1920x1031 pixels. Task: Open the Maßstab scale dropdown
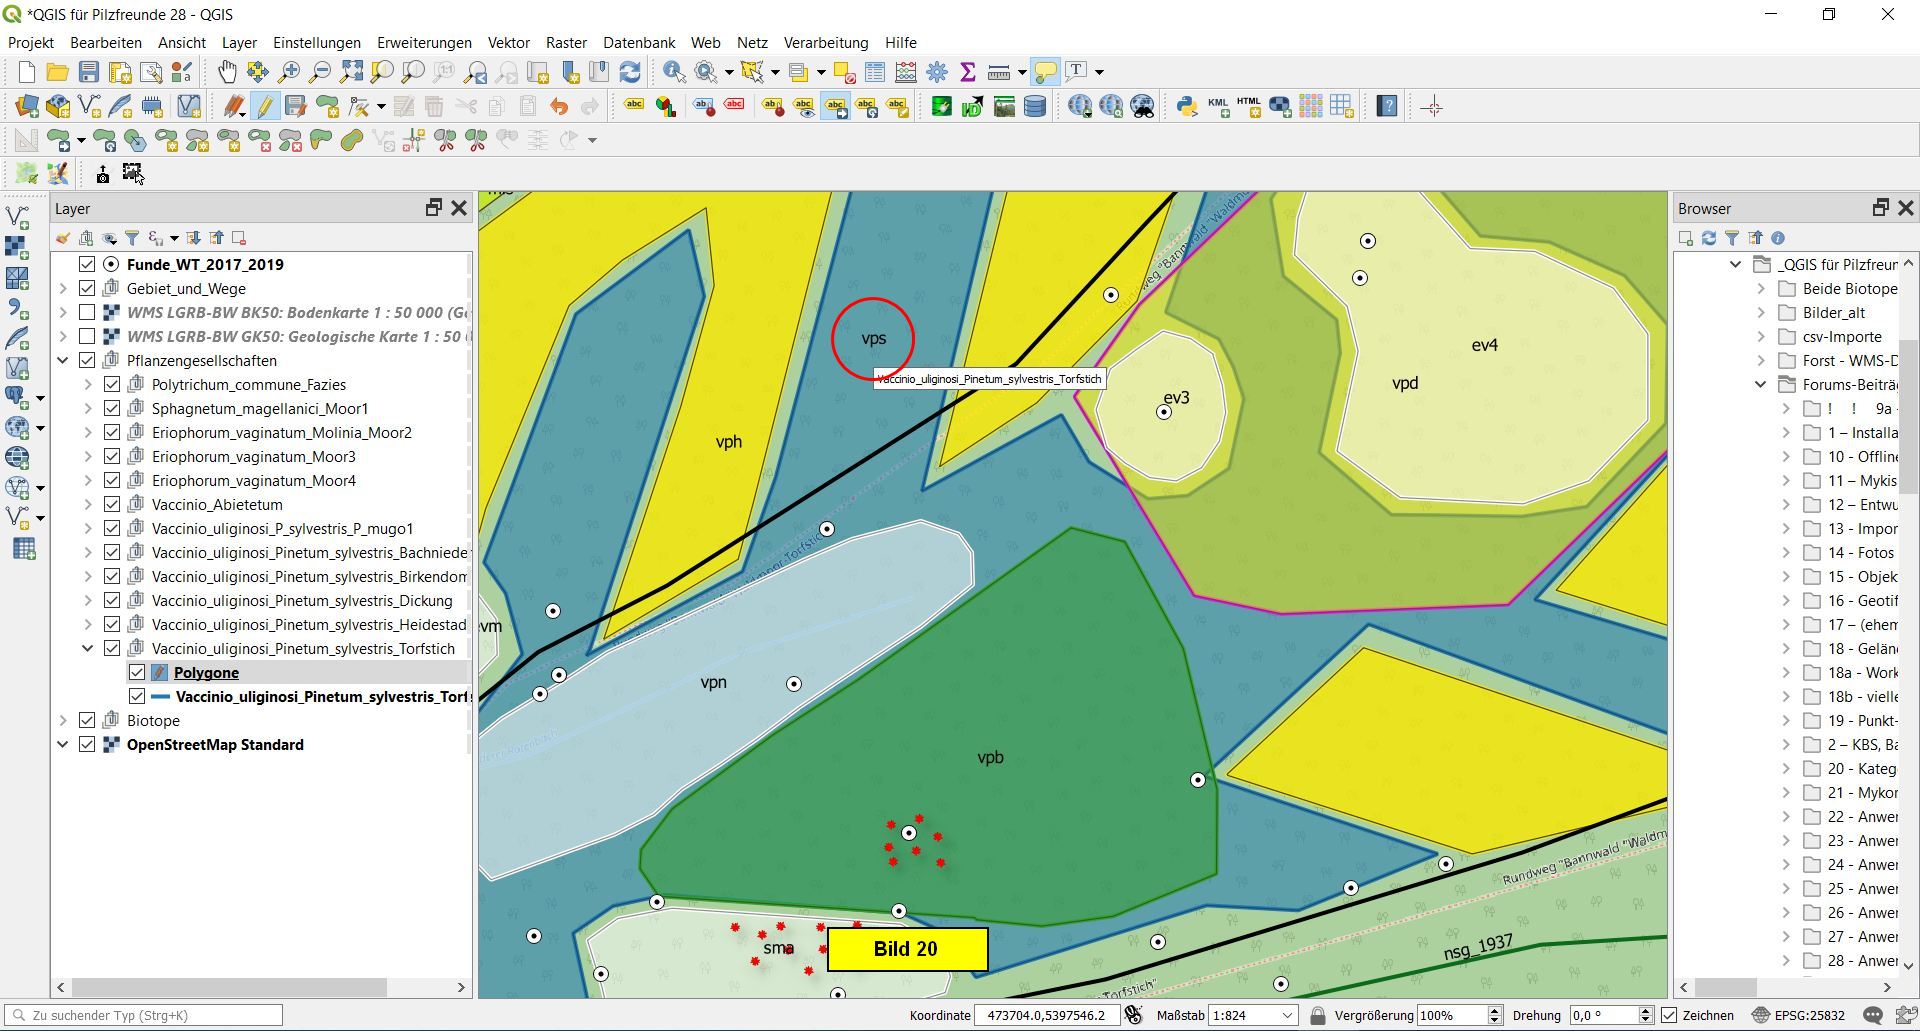(1287, 1015)
